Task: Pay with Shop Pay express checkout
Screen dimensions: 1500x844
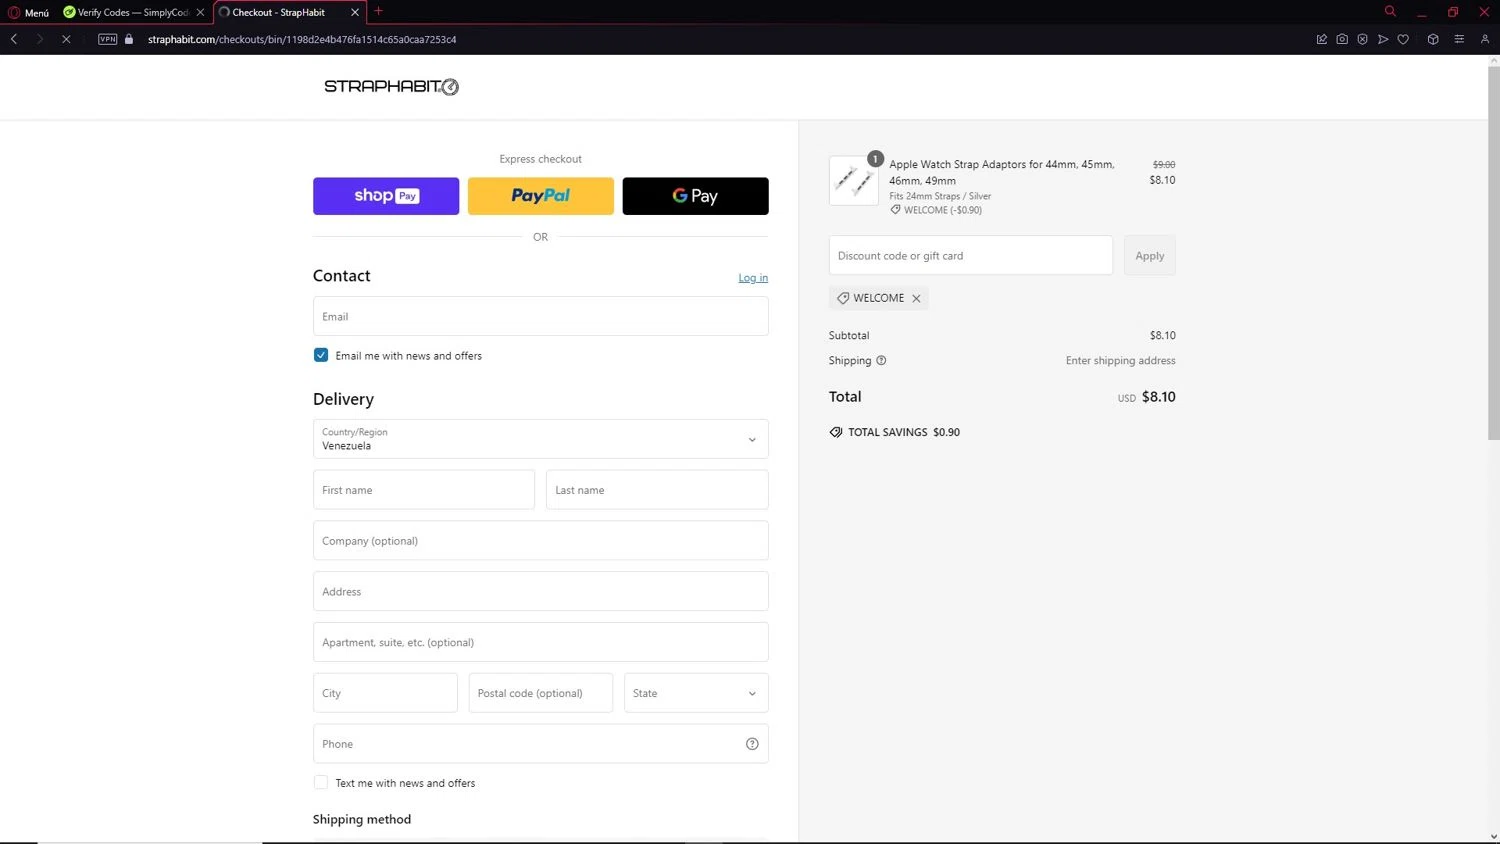Action: click(x=386, y=196)
